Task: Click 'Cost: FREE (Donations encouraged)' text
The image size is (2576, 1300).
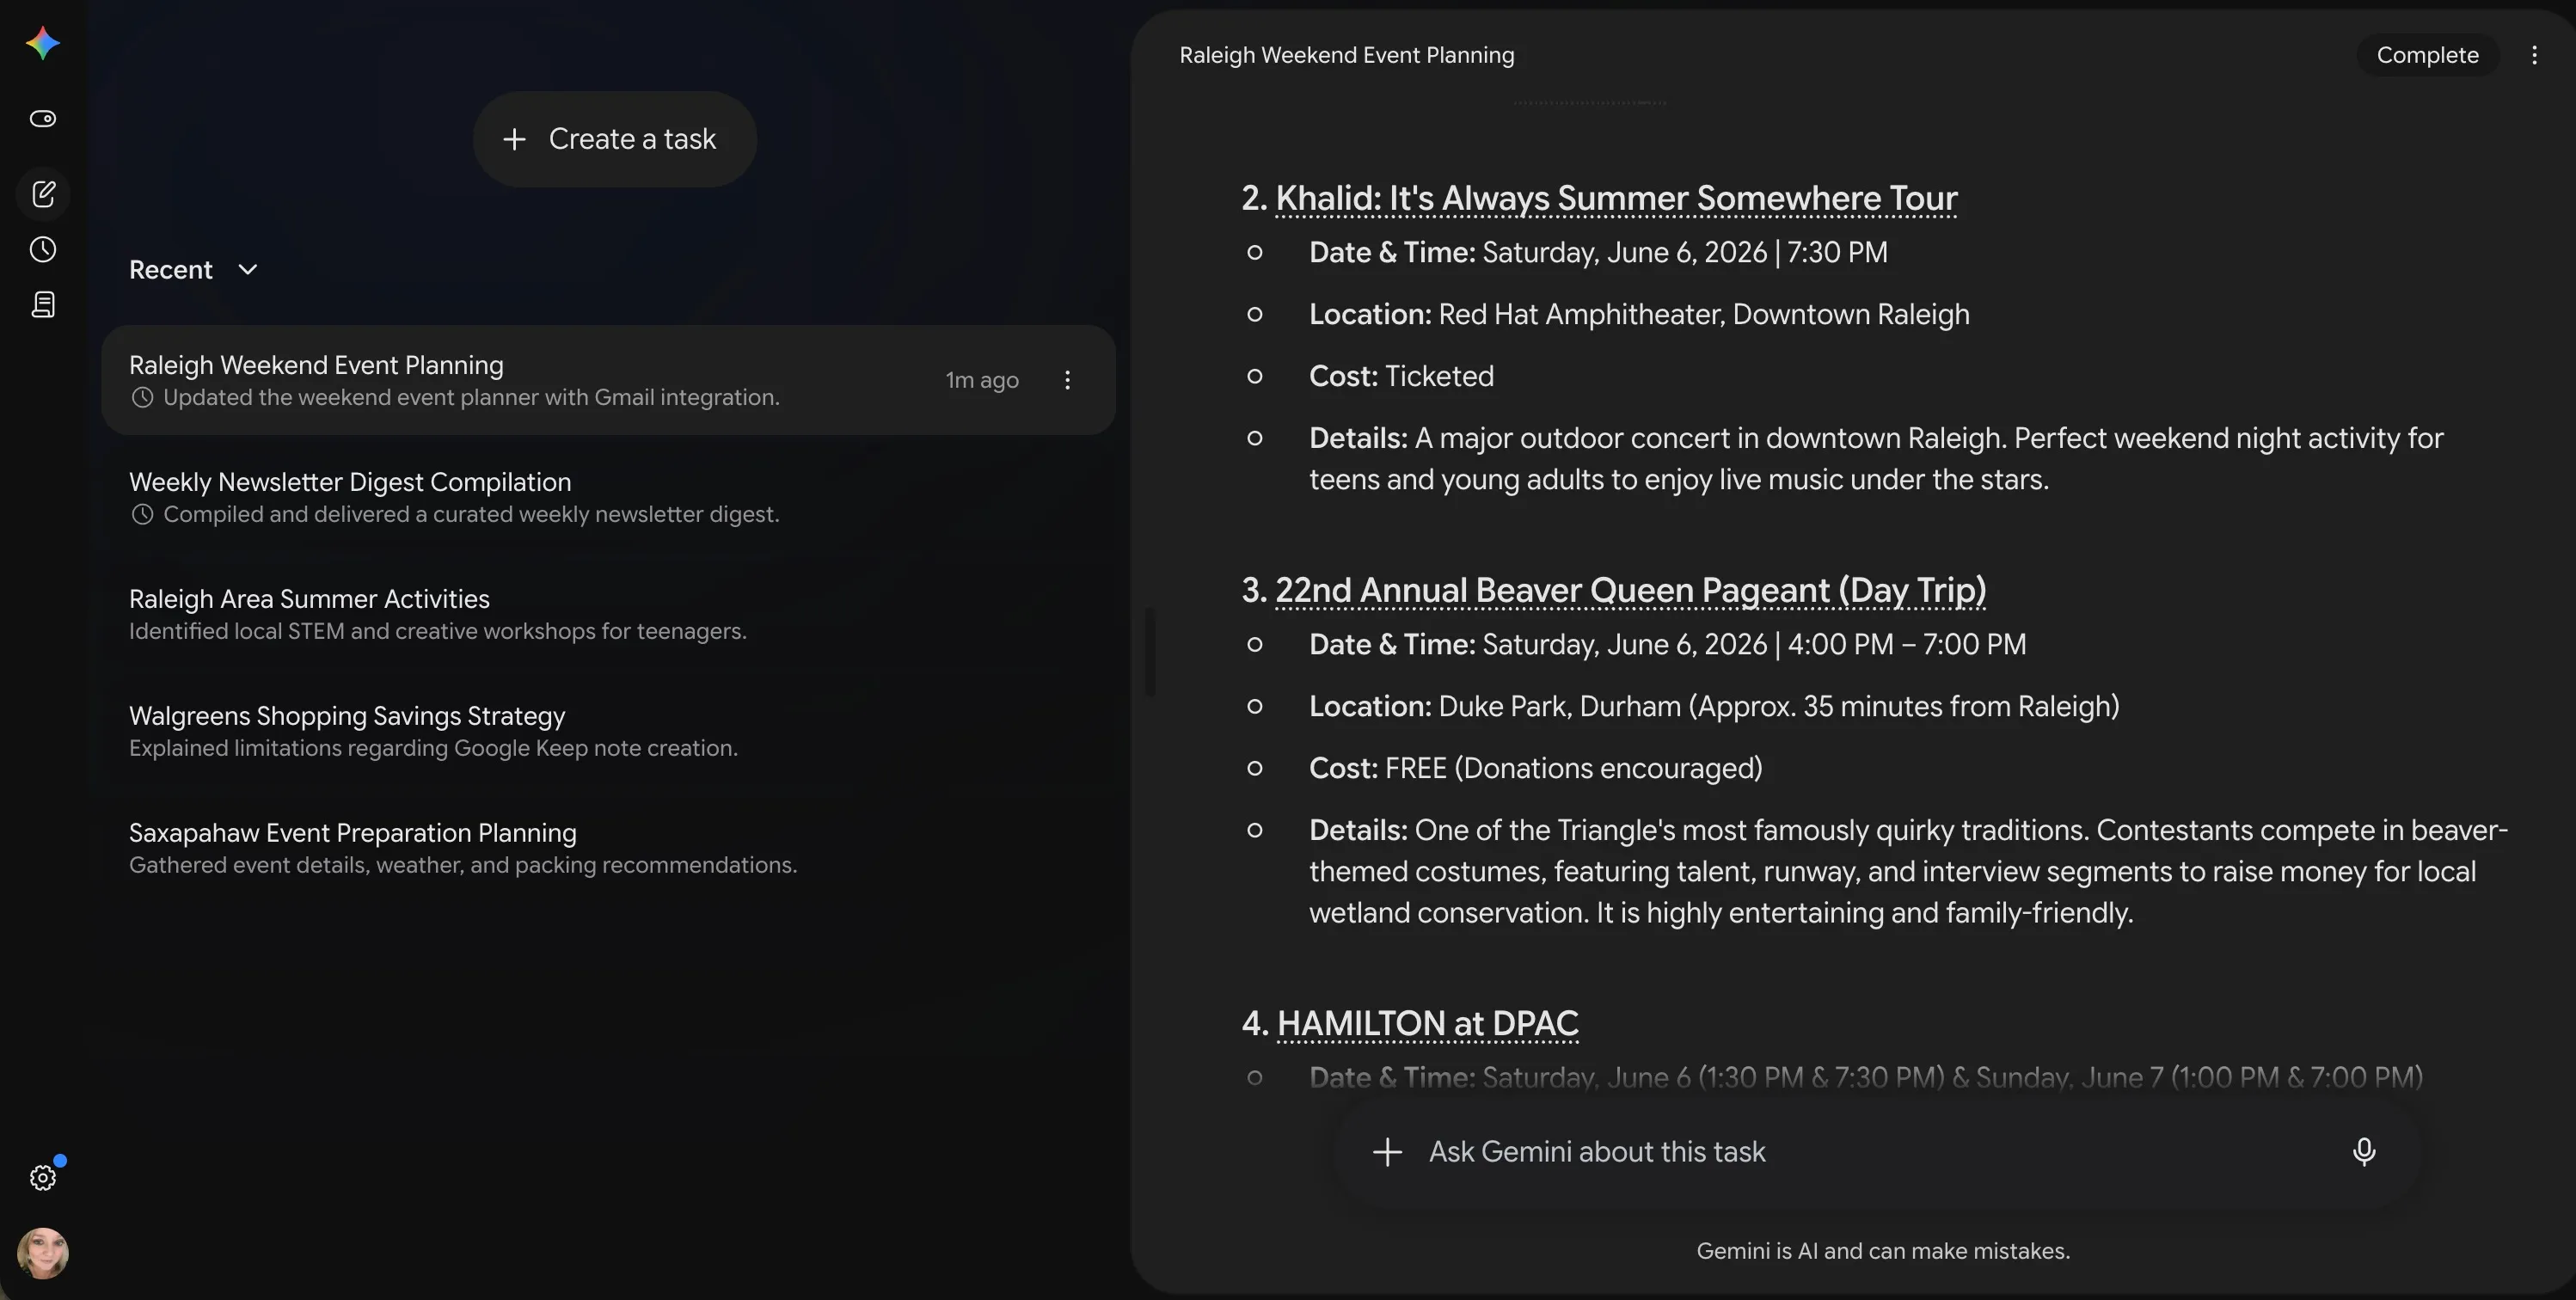Action: coord(1535,768)
